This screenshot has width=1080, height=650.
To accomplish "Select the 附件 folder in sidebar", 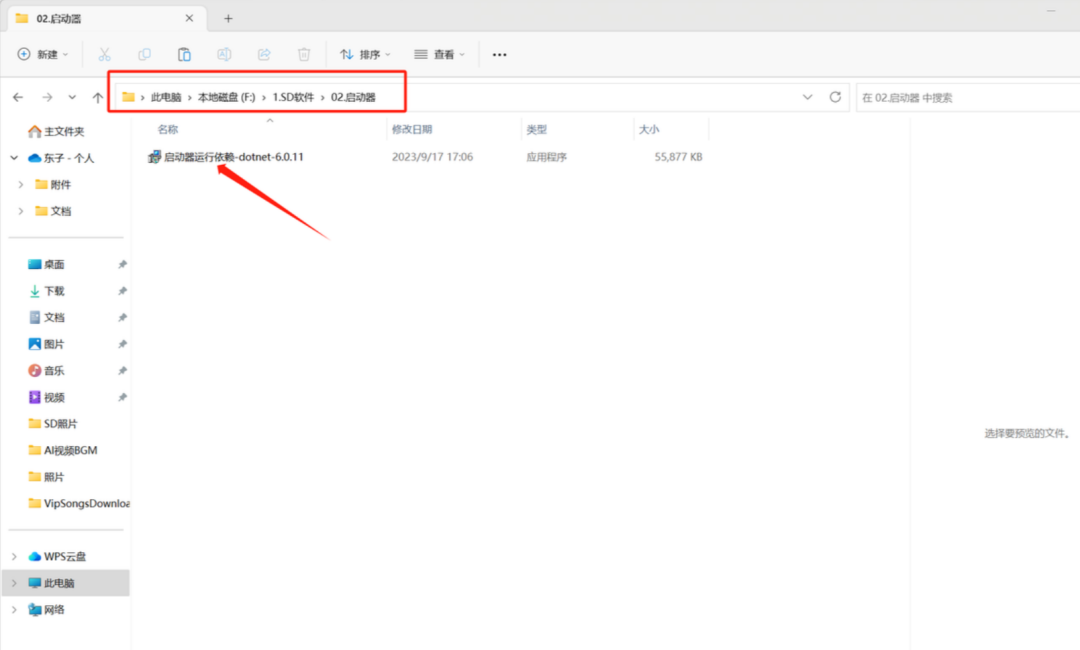I will pos(60,185).
